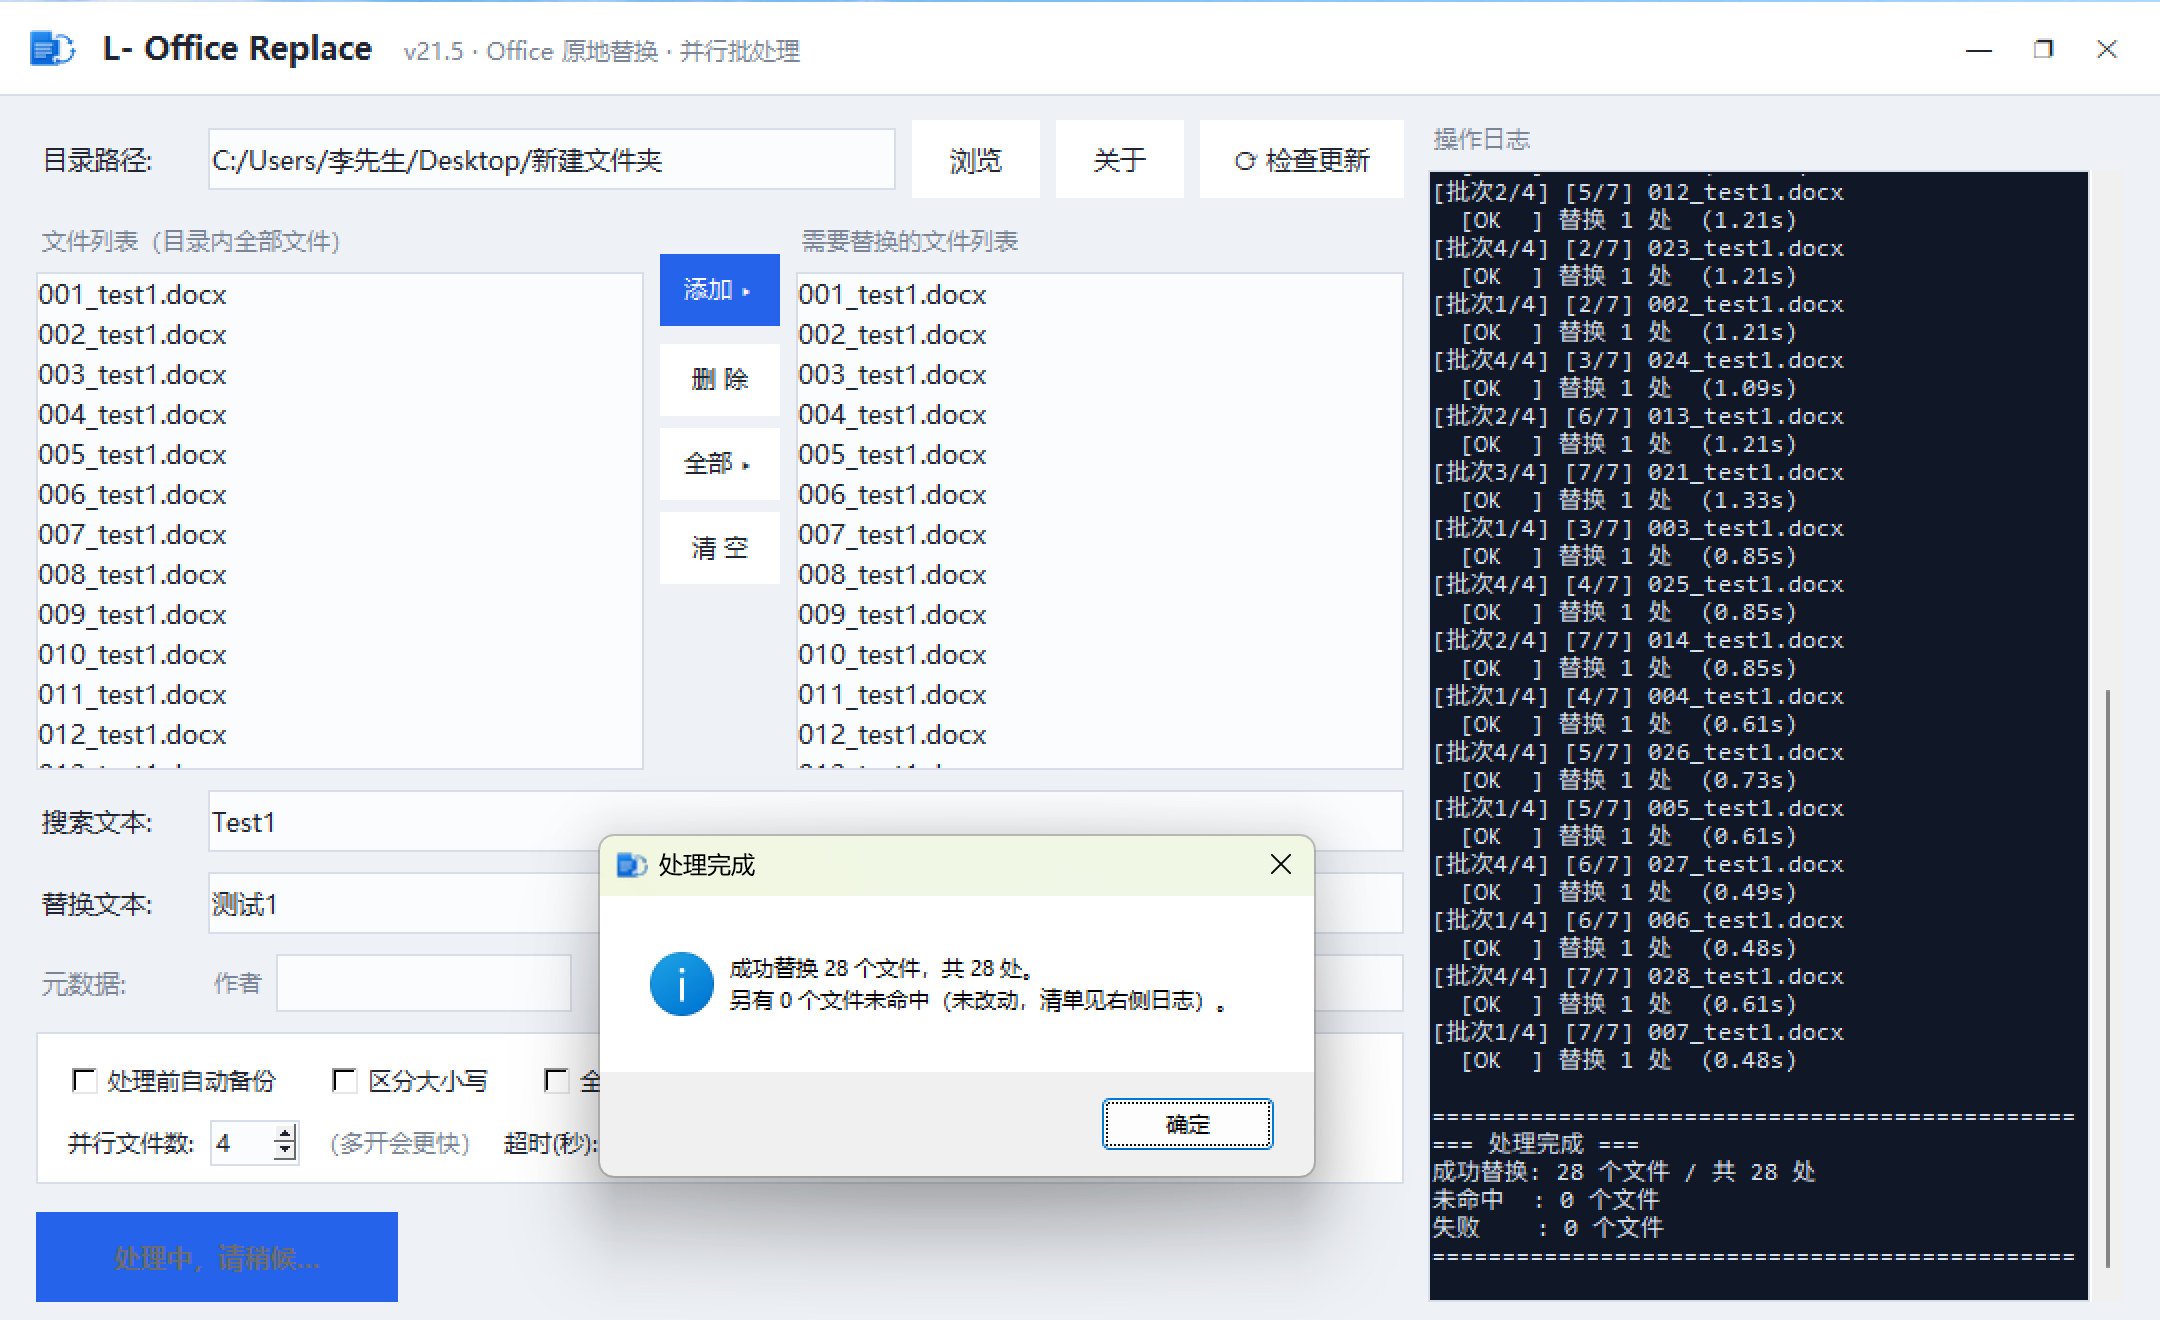
Task: Select 002_test1.docx in replace file list
Action: click(x=1099, y=335)
